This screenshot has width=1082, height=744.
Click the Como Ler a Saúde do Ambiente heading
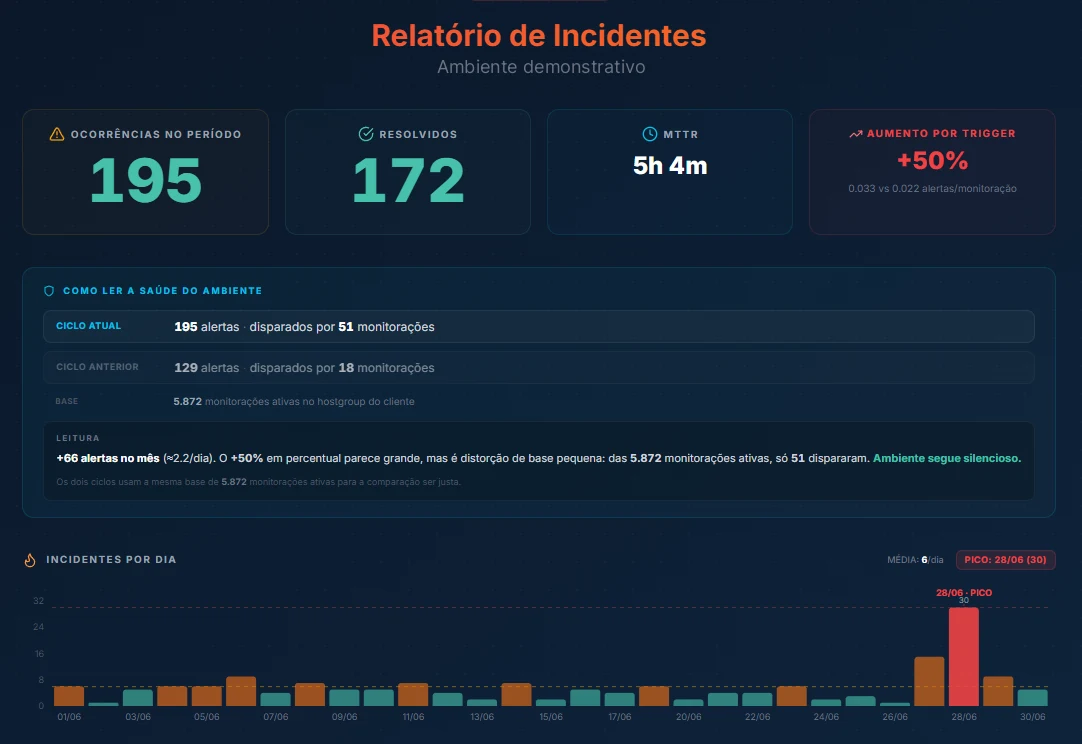pos(162,291)
